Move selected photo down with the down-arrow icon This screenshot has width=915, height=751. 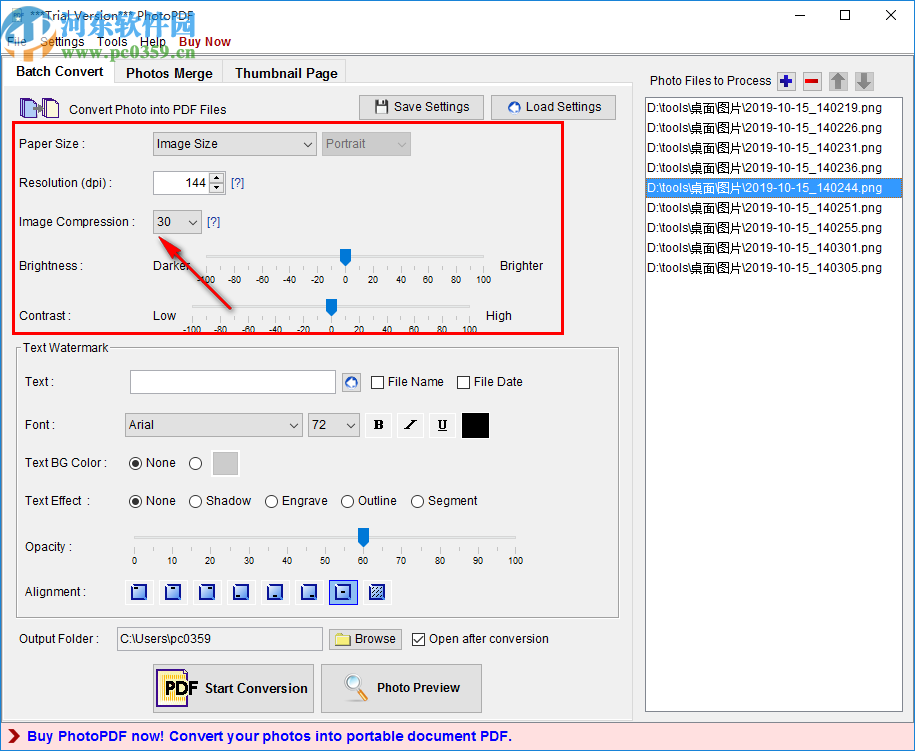[864, 81]
